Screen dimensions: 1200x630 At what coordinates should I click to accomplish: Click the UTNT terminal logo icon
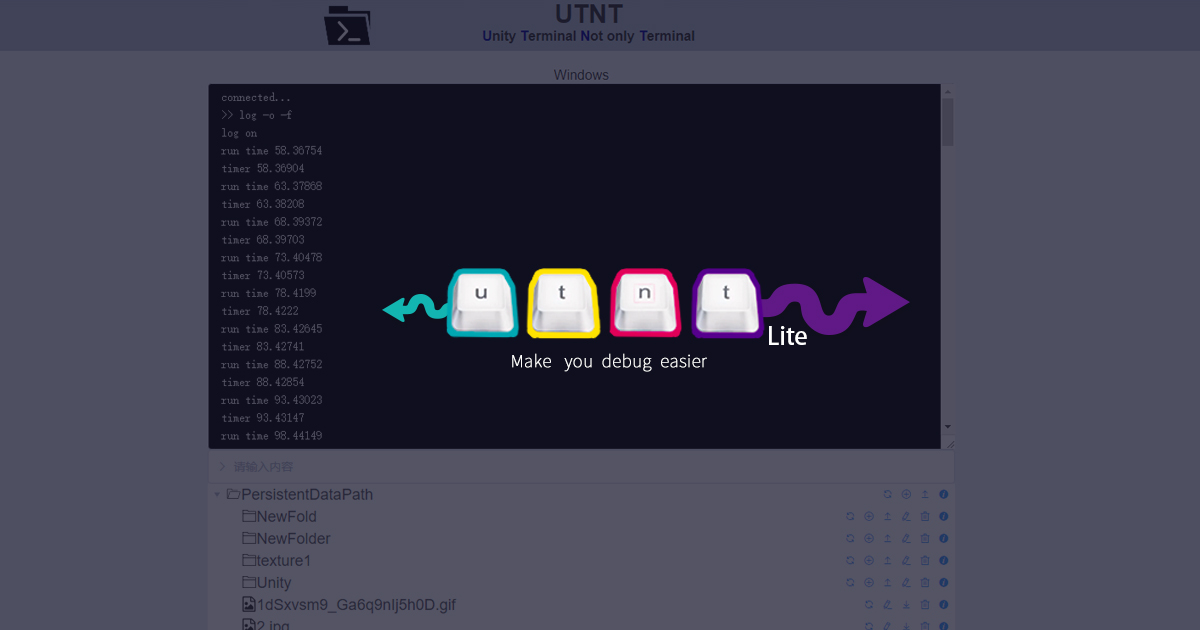click(347, 25)
